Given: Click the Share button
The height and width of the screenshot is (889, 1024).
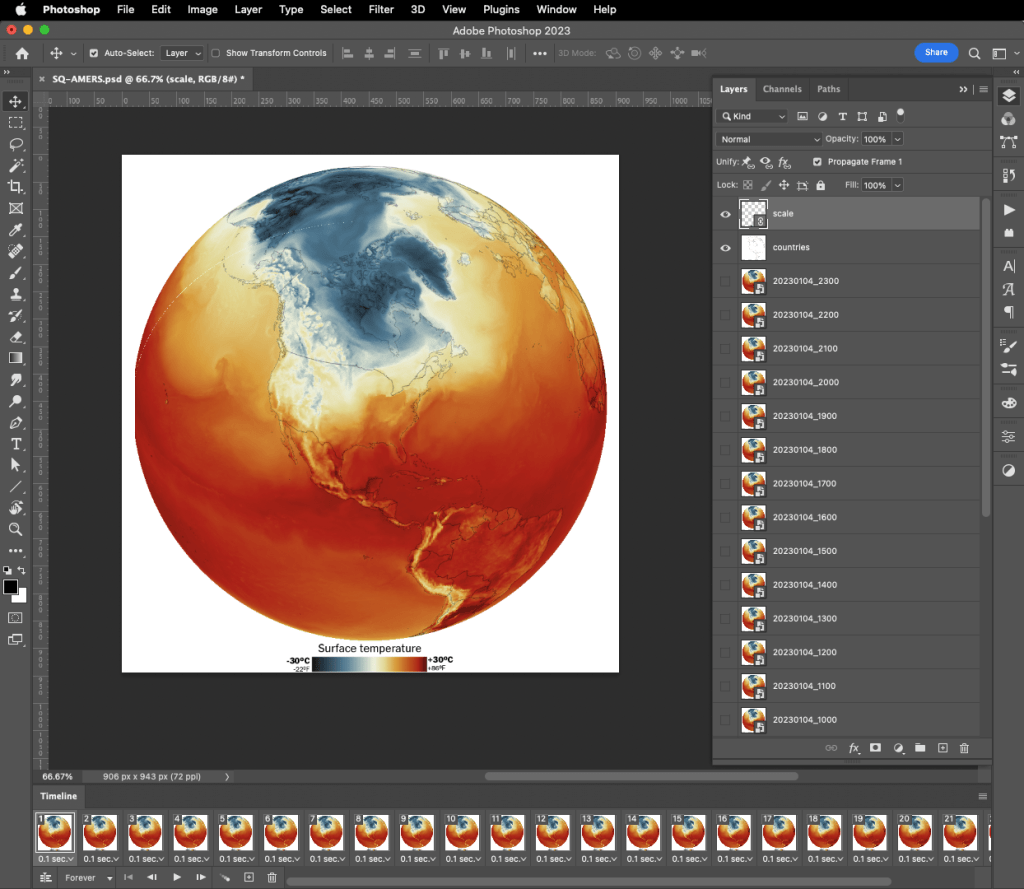Looking at the screenshot, I should click(936, 53).
